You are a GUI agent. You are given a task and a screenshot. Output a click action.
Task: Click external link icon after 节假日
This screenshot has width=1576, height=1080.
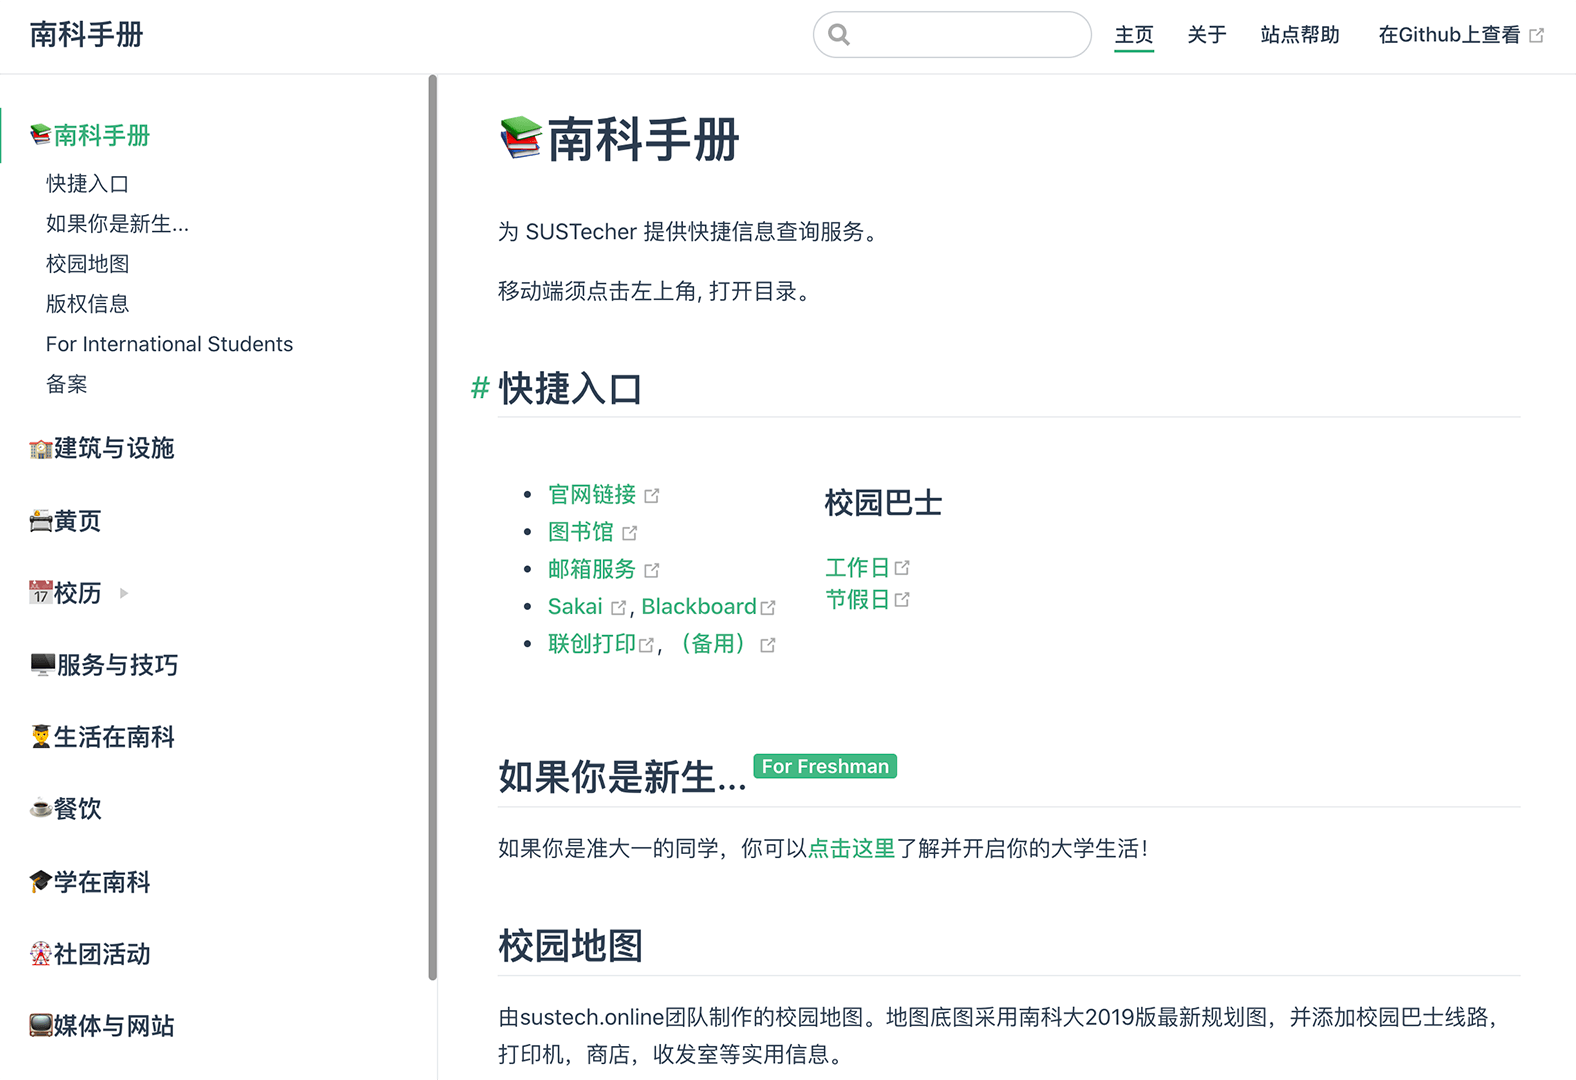click(x=902, y=599)
